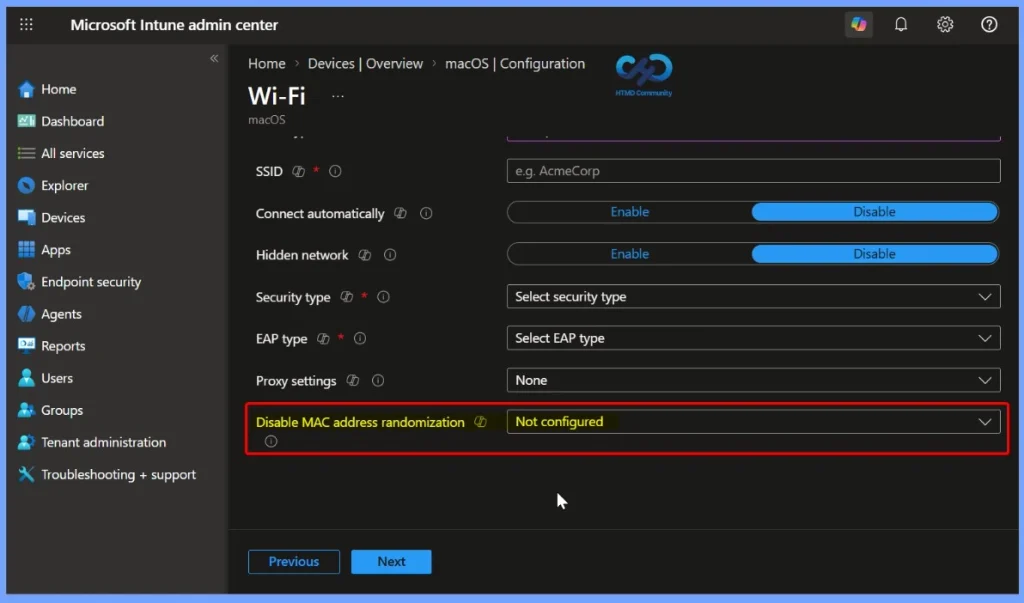Click the Users icon in sidebar
1024x603 pixels.
(x=26, y=378)
